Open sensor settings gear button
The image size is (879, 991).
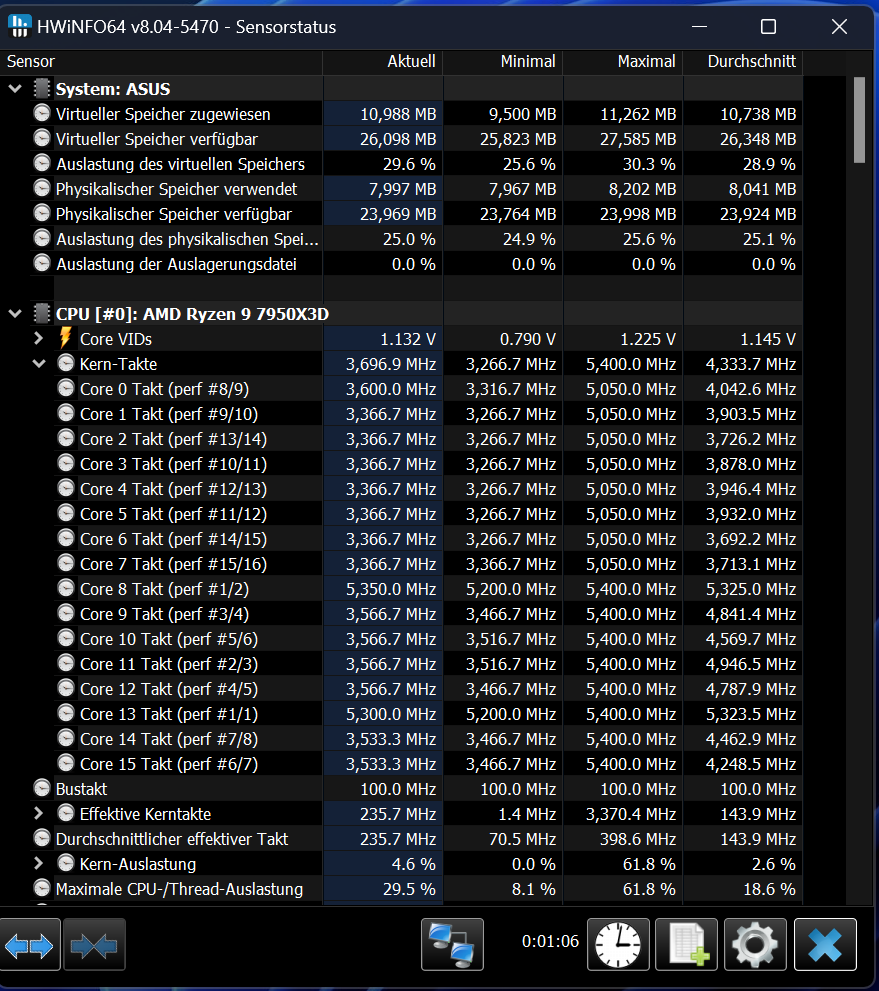tap(755, 944)
